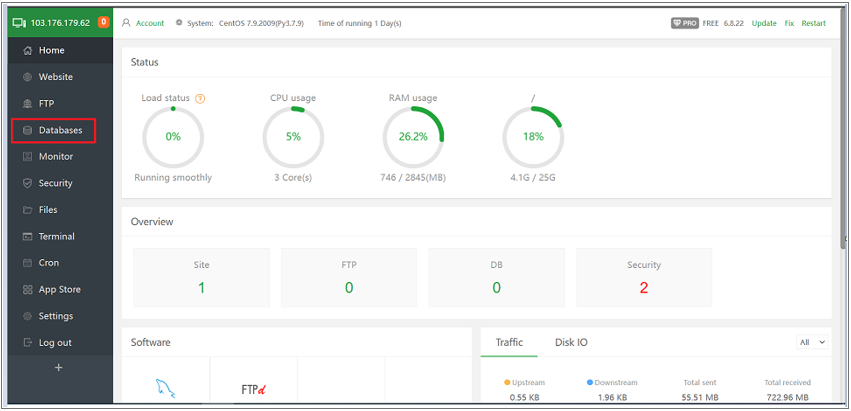Expand the All traffic dropdown

pos(812,342)
